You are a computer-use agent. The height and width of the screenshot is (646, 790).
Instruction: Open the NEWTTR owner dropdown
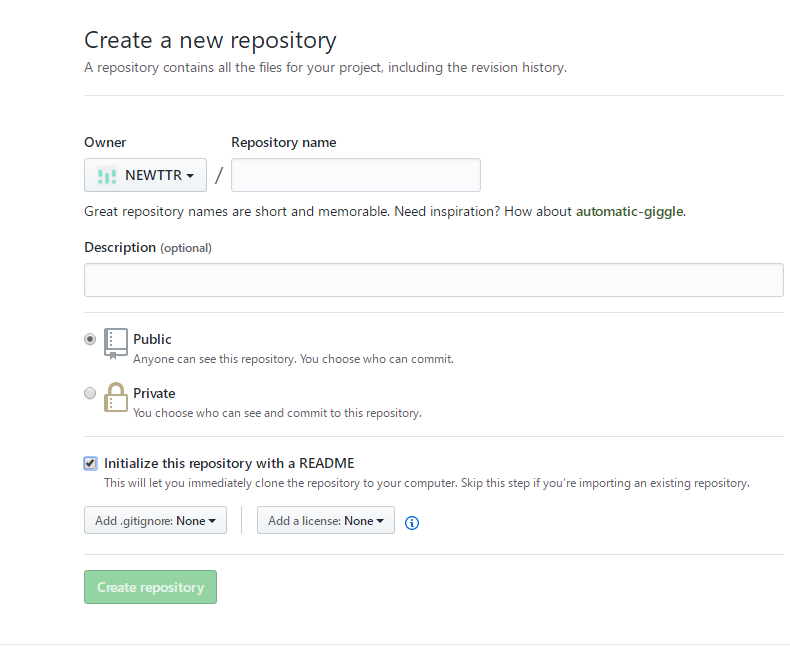pyautogui.click(x=145, y=175)
